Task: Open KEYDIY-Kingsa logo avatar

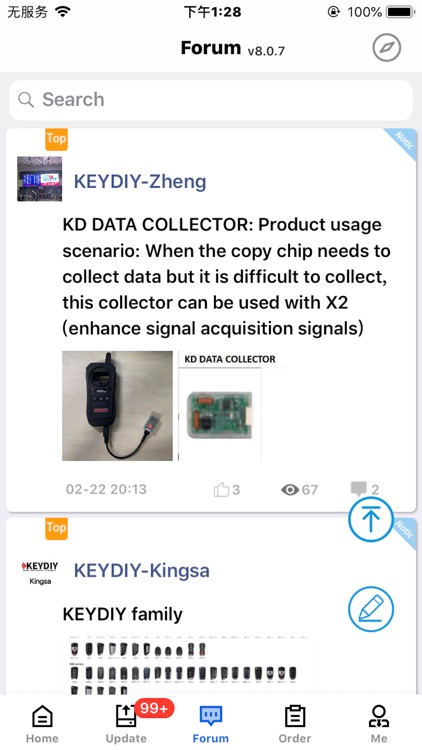Action: [x=40, y=573]
